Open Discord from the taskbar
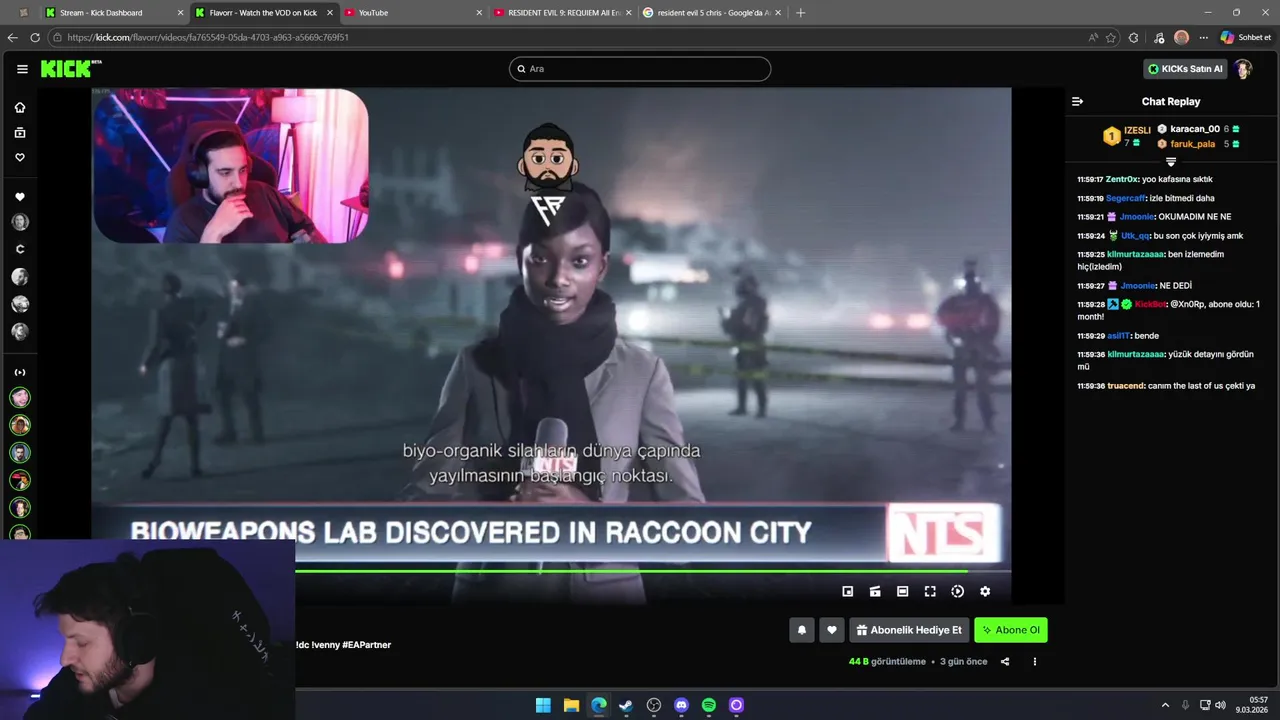This screenshot has height=720, width=1280. click(x=681, y=705)
